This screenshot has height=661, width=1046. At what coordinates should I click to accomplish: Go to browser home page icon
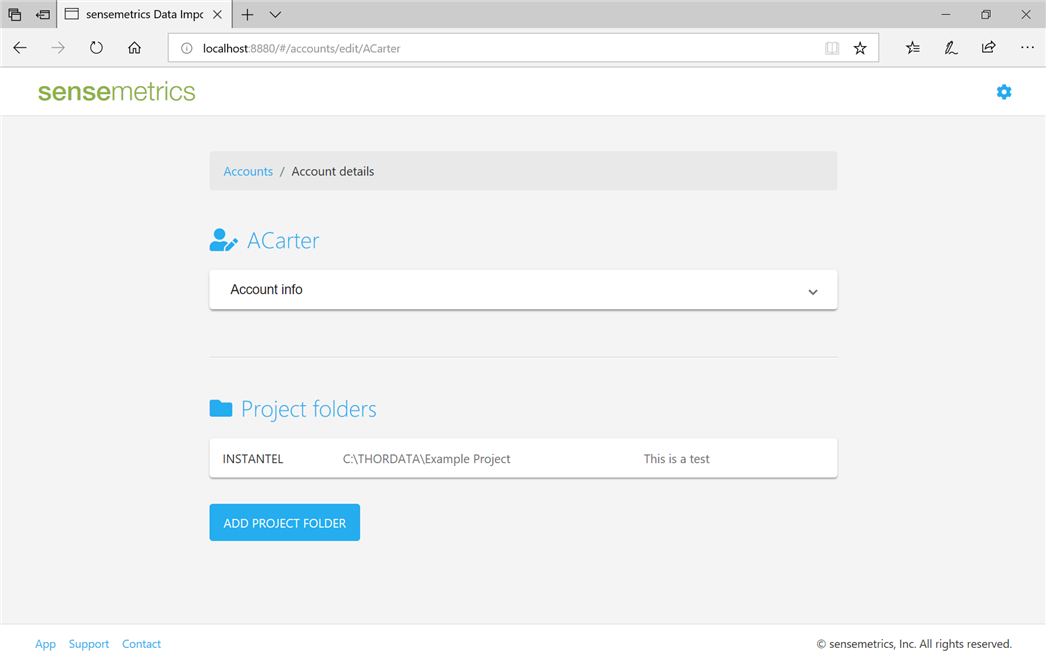click(134, 48)
